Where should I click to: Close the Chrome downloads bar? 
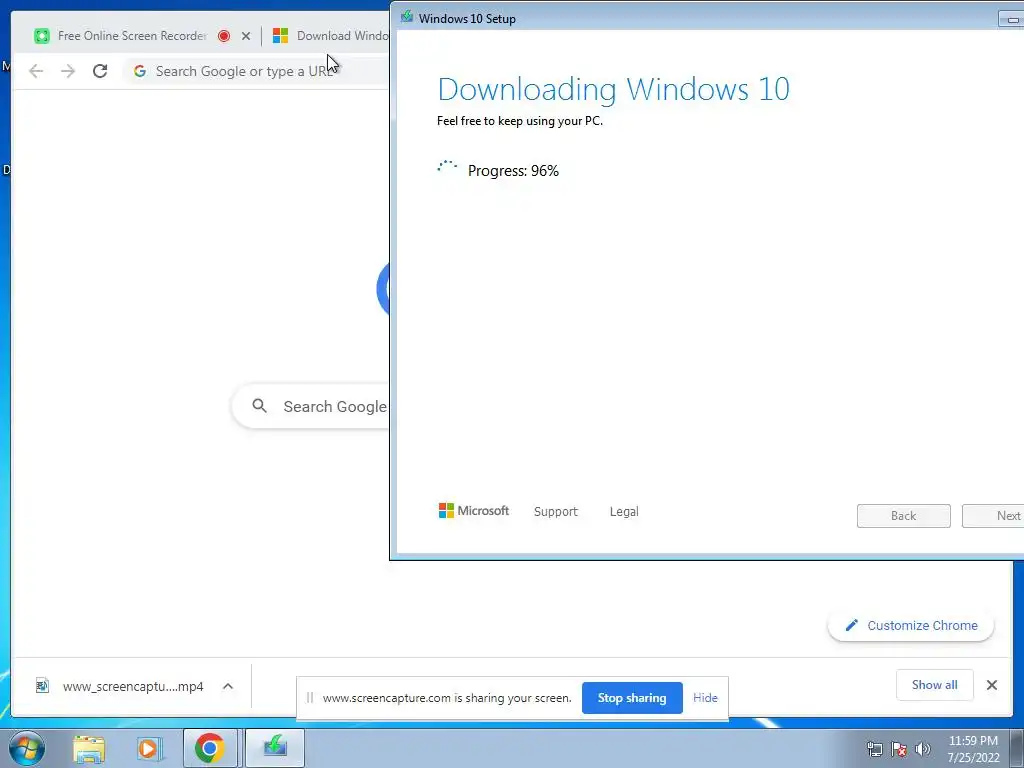click(991, 685)
